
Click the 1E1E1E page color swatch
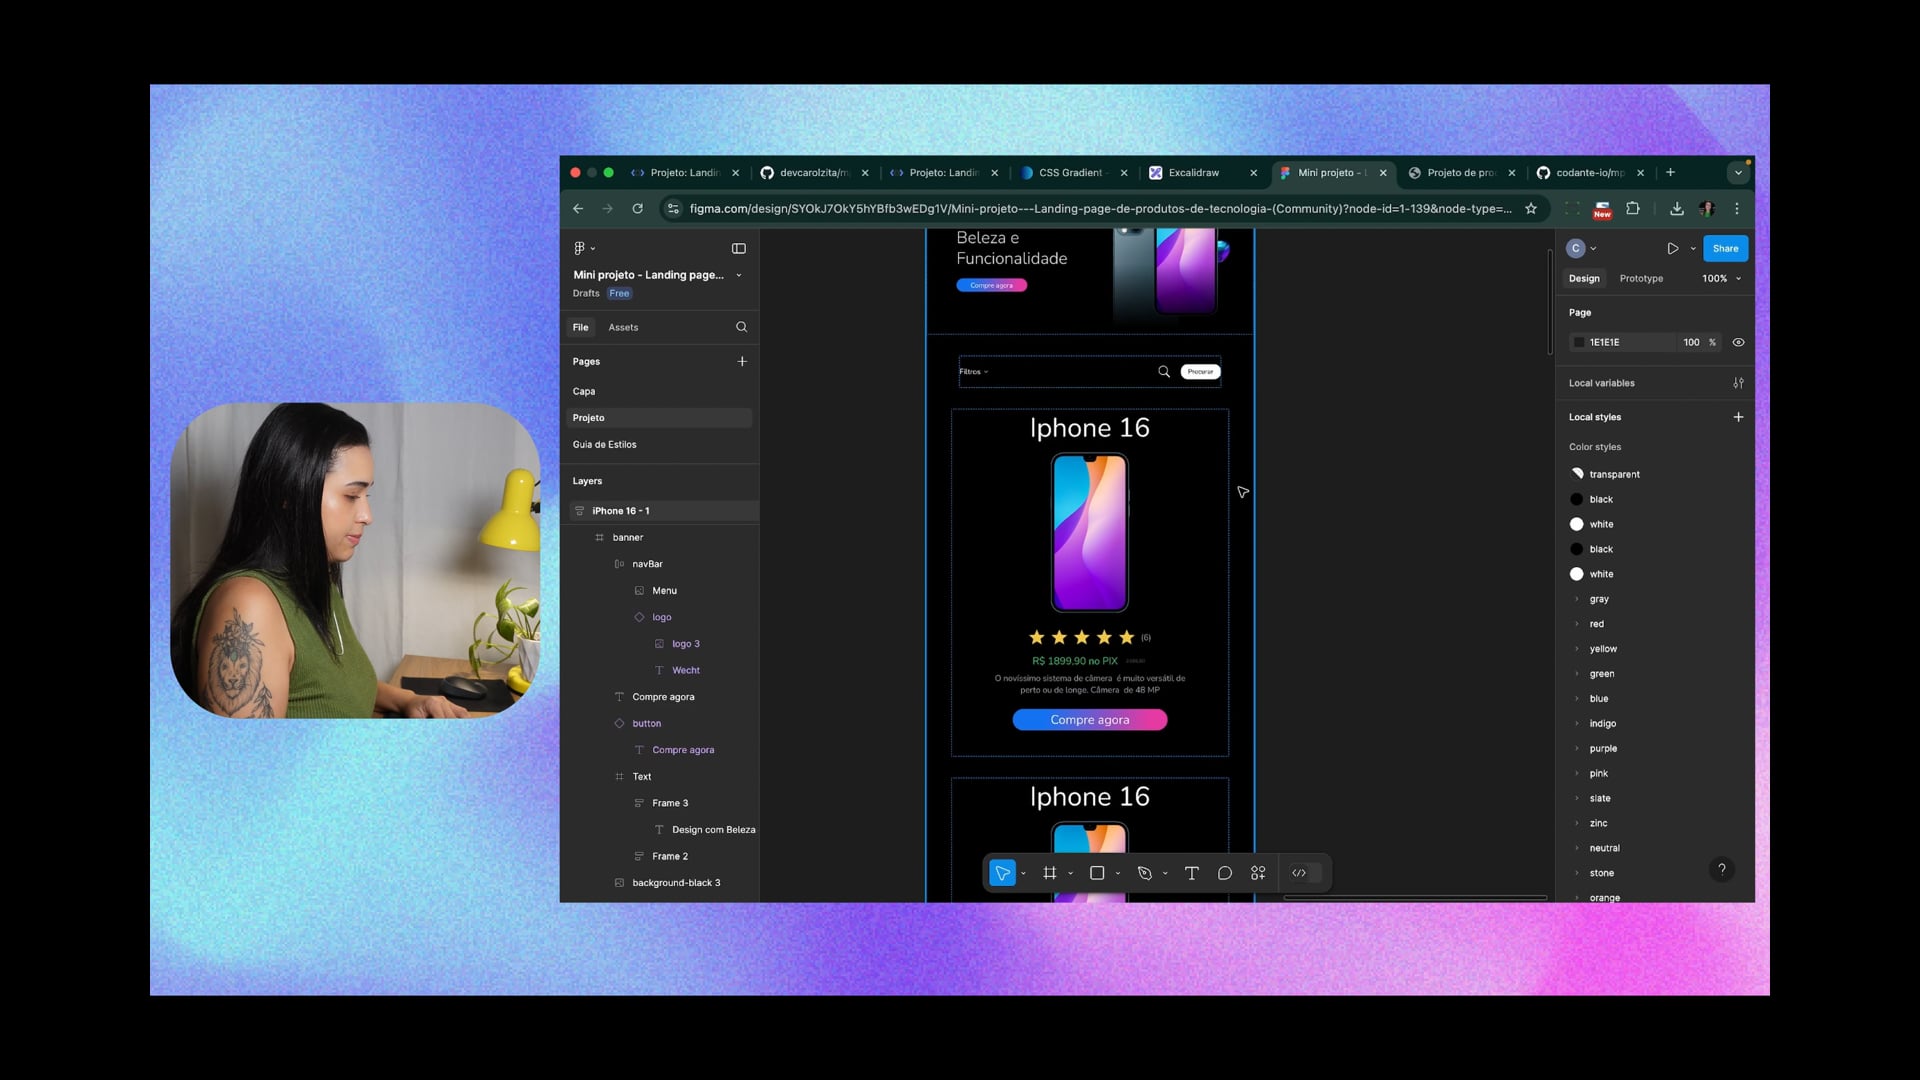1579,342
